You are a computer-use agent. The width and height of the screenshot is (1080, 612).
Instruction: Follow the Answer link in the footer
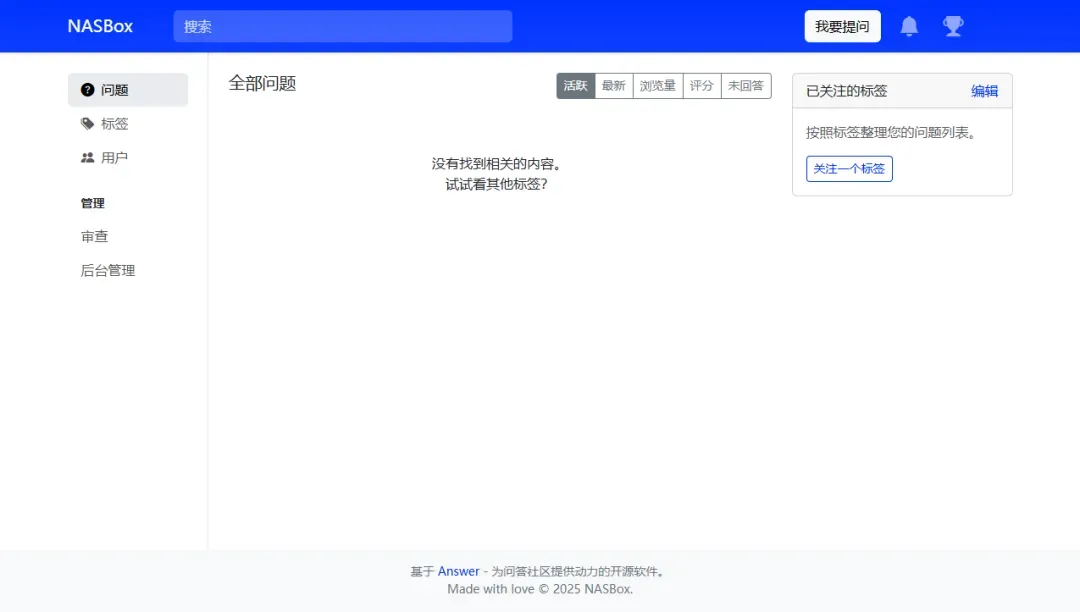coord(459,572)
